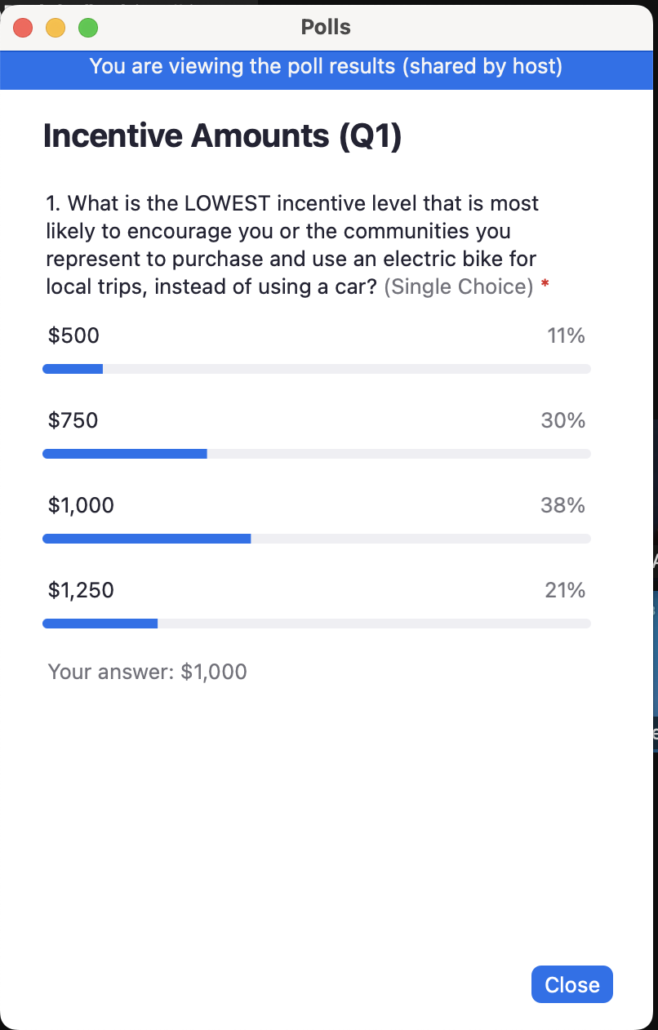Click the green zoom window control
The image size is (658, 1030).
tap(88, 27)
